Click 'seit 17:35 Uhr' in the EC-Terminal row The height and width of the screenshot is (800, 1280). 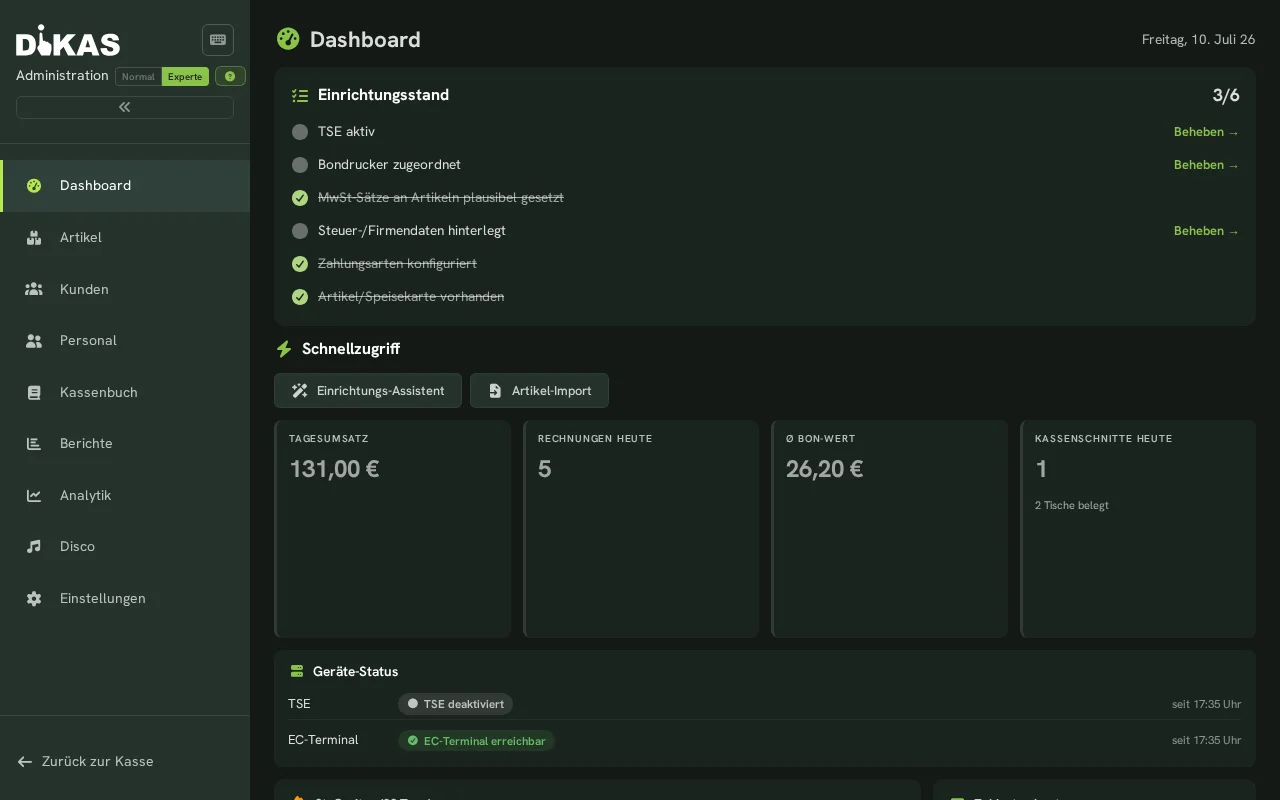point(1207,740)
